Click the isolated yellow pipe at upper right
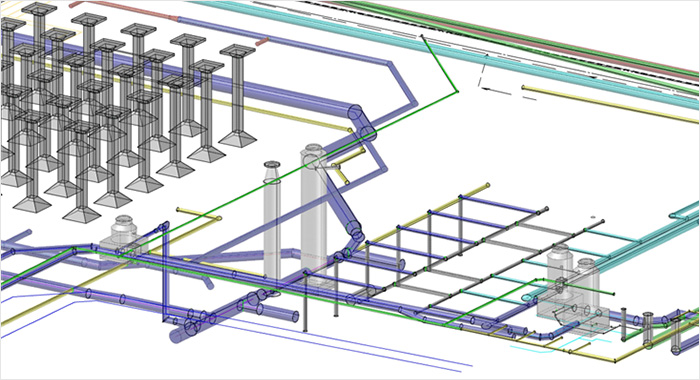Image resolution: width=700 pixels, height=380 pixels. pyautogui.click(x=610, y=104)
